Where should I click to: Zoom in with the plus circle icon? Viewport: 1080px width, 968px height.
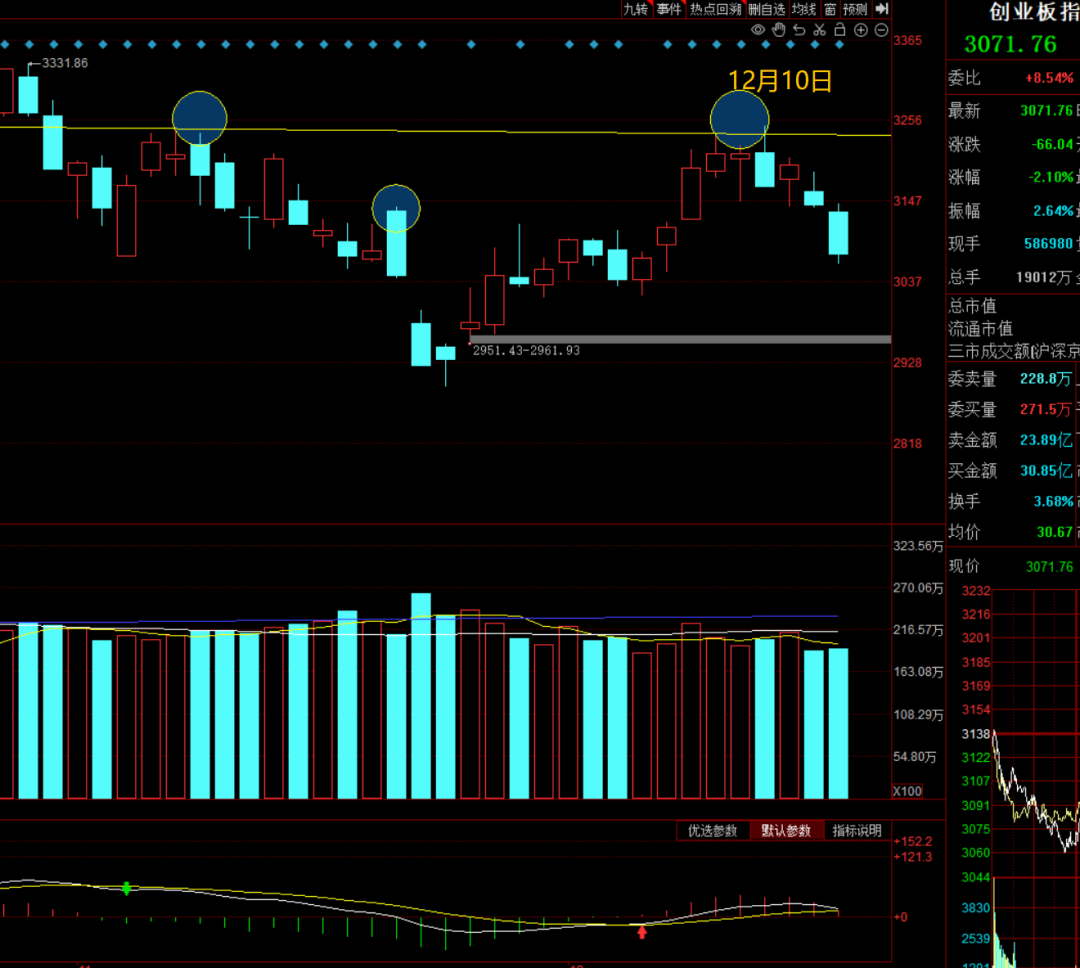(x=861, y=30)
